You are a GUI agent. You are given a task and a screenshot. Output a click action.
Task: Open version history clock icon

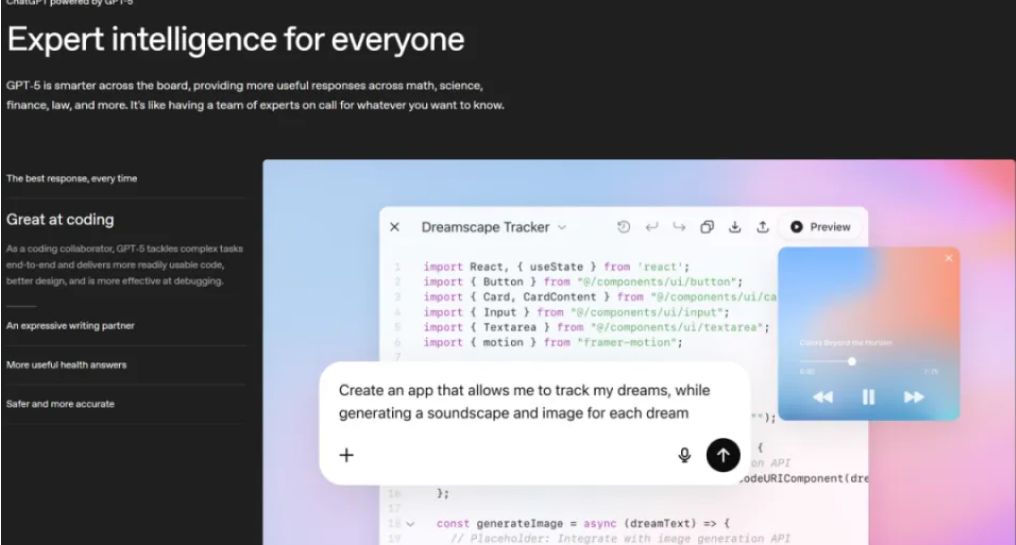tap(623, 227)
